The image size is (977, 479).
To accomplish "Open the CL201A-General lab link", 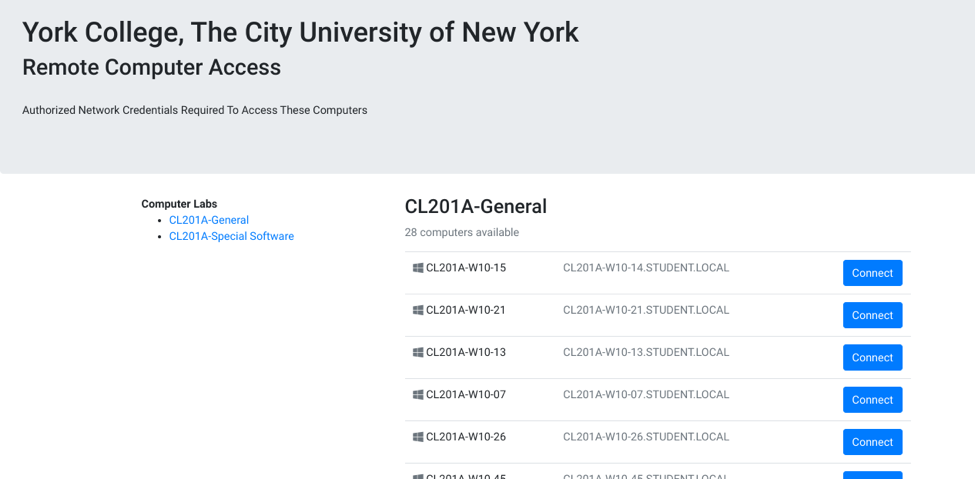I will pyautogui.click(x=209, y=220).
